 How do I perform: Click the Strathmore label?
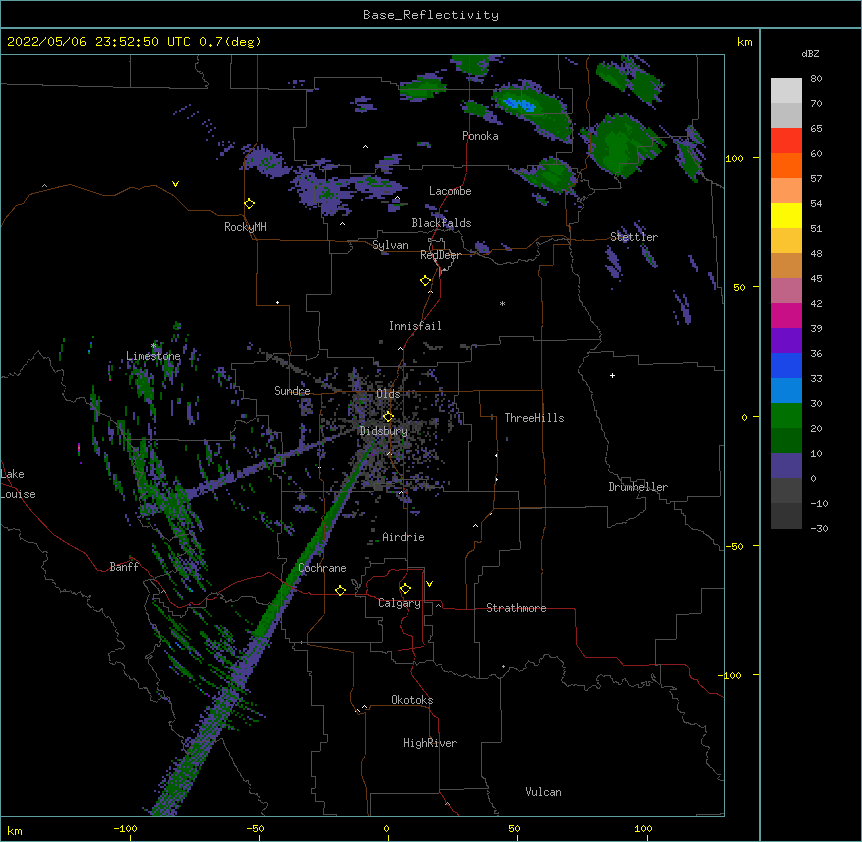coord(516,608)
